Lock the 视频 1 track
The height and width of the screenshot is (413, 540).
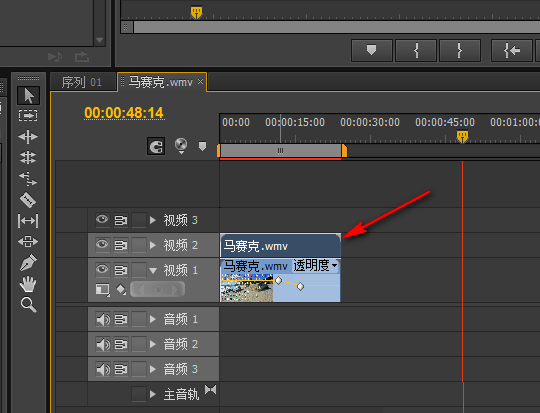coord(139,270)
